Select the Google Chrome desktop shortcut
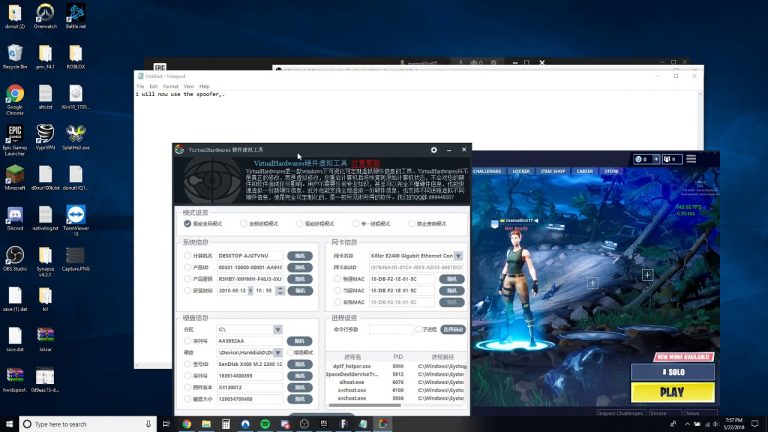 (x=15, y=99)
